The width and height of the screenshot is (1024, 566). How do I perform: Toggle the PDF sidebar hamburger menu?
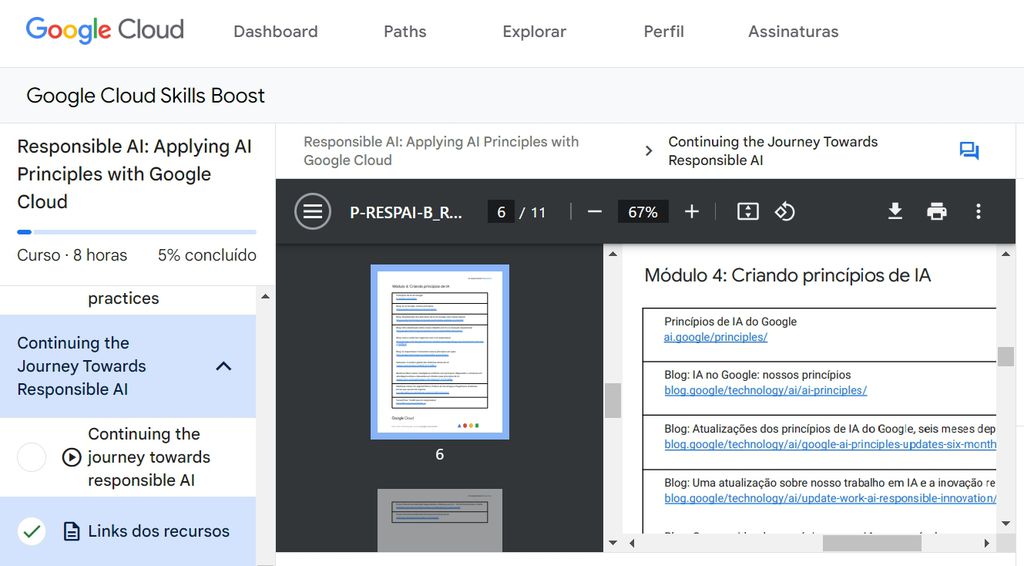[313, 212]
